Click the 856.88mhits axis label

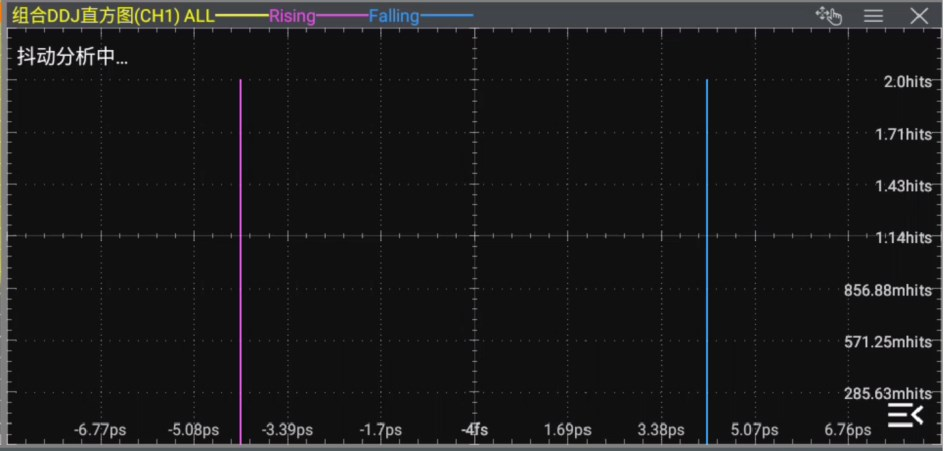click(x=888, y=290)
